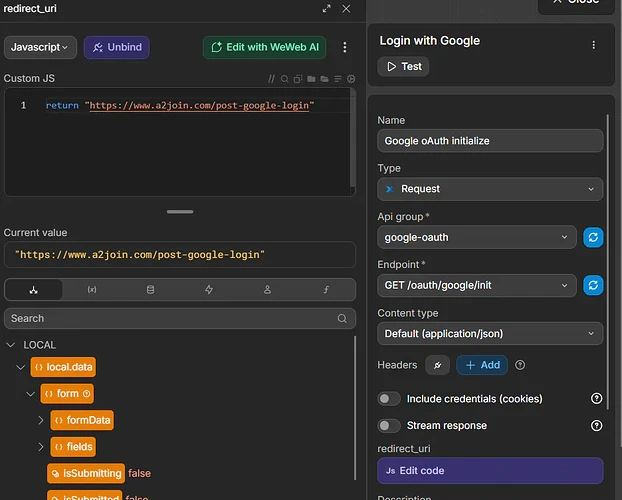Viewport: 622px width, 500px height.
Task: Click the search icon above code editor
Action: coord(285,79)
